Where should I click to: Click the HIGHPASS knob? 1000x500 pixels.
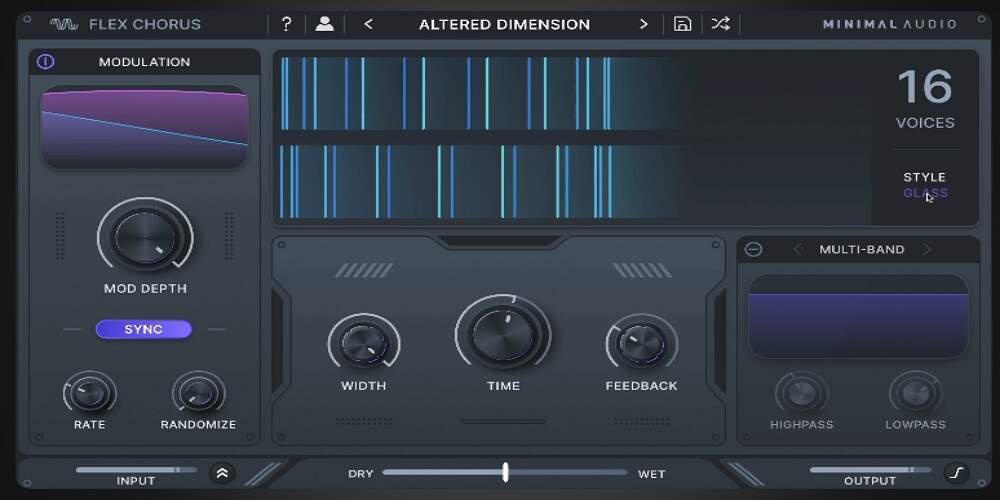click(802, 393)
